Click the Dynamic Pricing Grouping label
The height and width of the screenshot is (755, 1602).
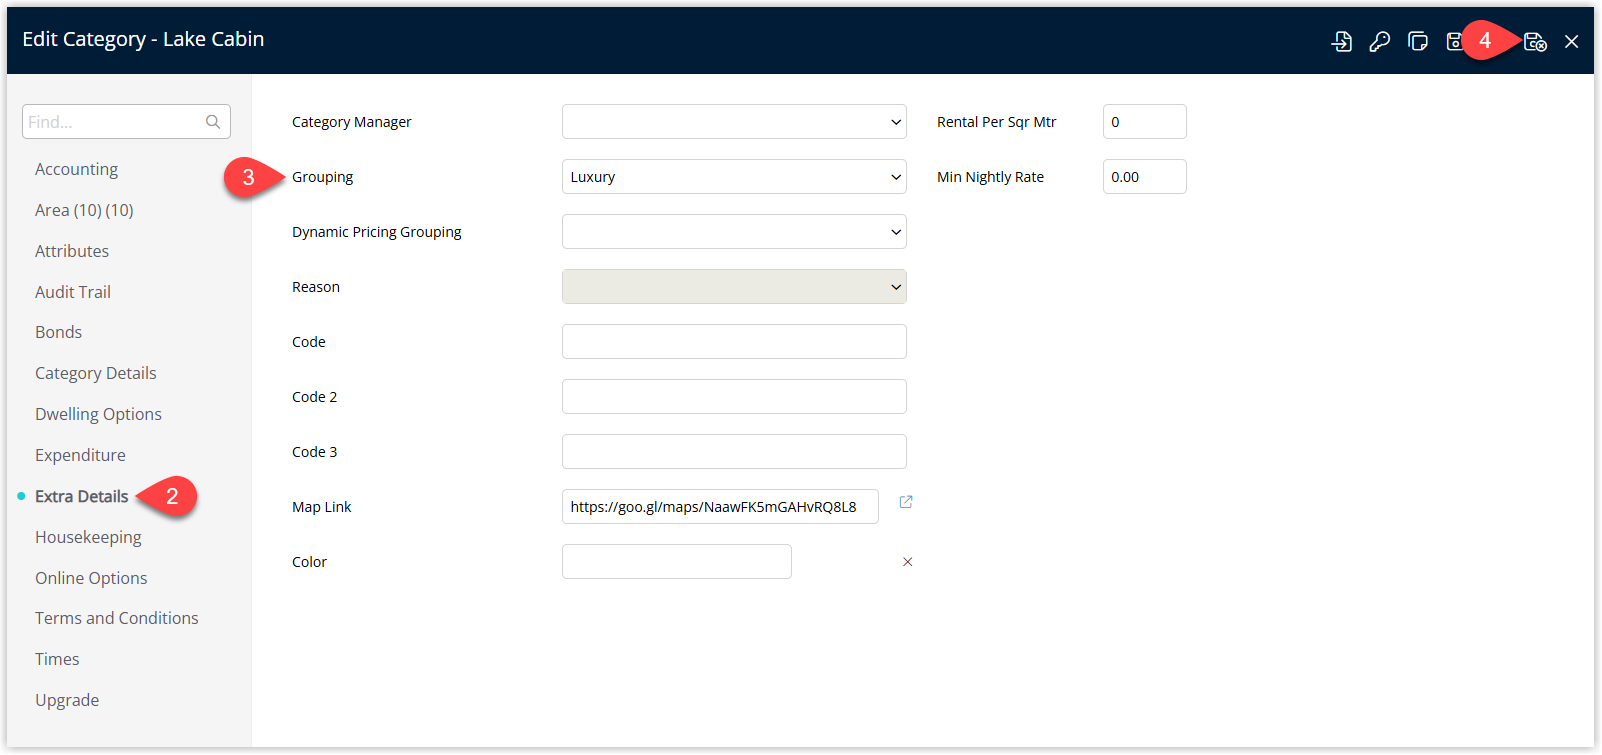pyautogui.click(x=377, y=232)
